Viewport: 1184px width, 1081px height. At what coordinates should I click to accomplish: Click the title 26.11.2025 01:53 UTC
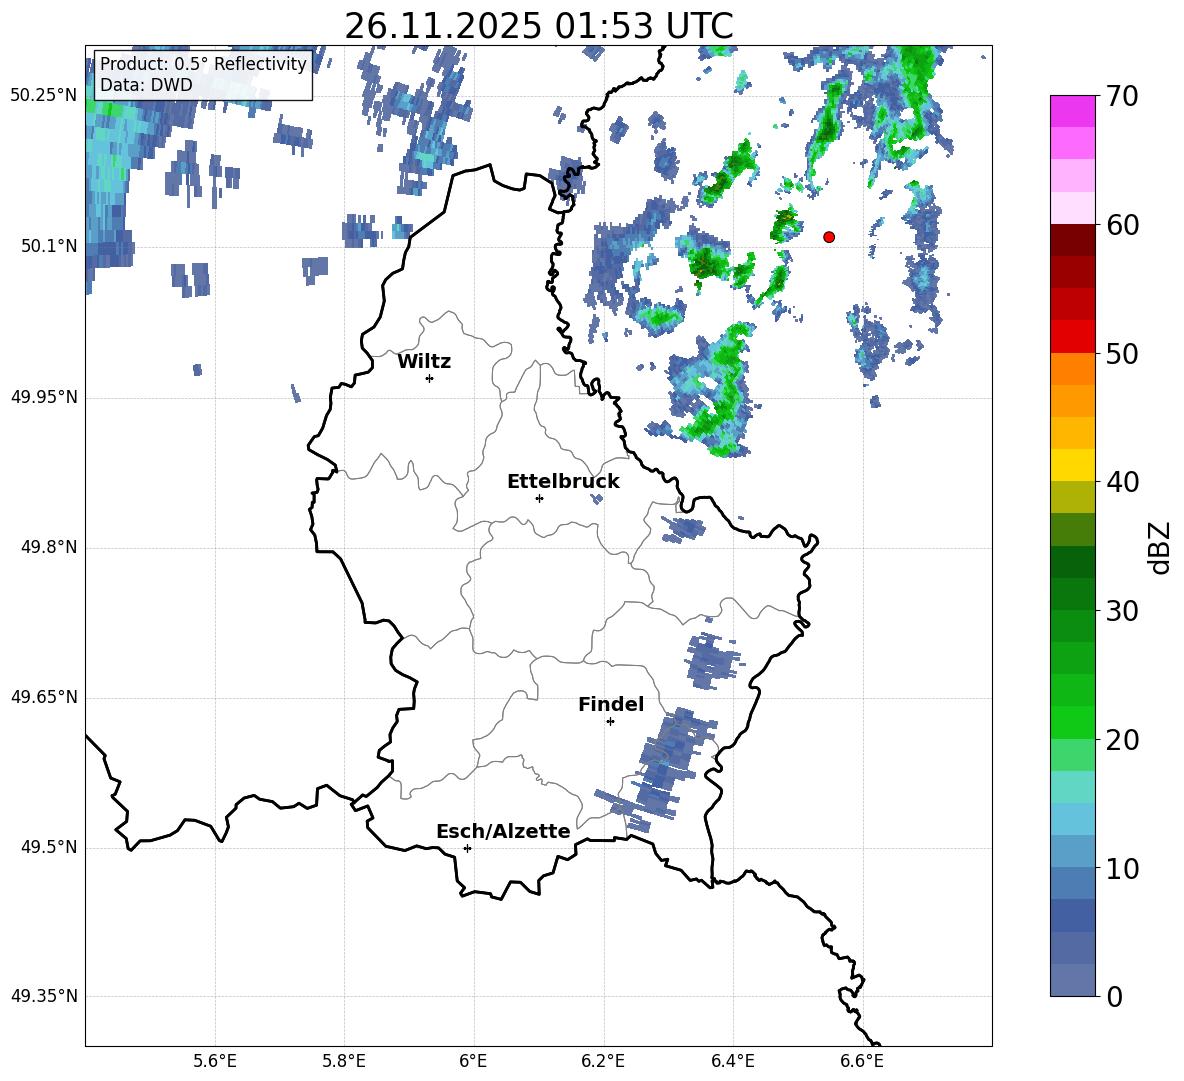tap(539, 26)
